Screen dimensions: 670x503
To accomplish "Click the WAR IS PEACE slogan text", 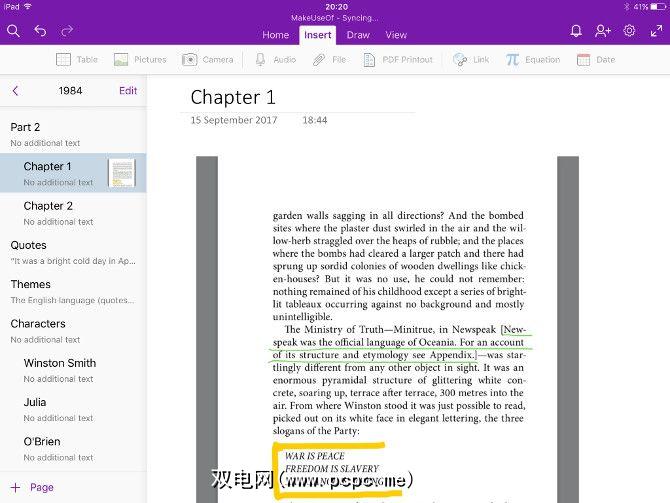I will point(315,456).
